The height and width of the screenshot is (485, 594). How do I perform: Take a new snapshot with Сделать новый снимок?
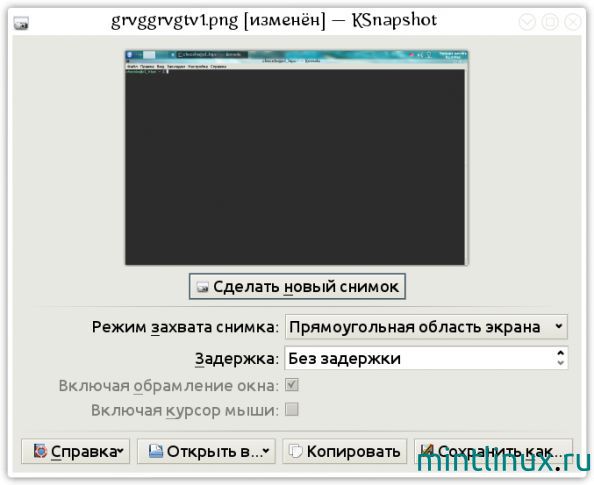297,286
